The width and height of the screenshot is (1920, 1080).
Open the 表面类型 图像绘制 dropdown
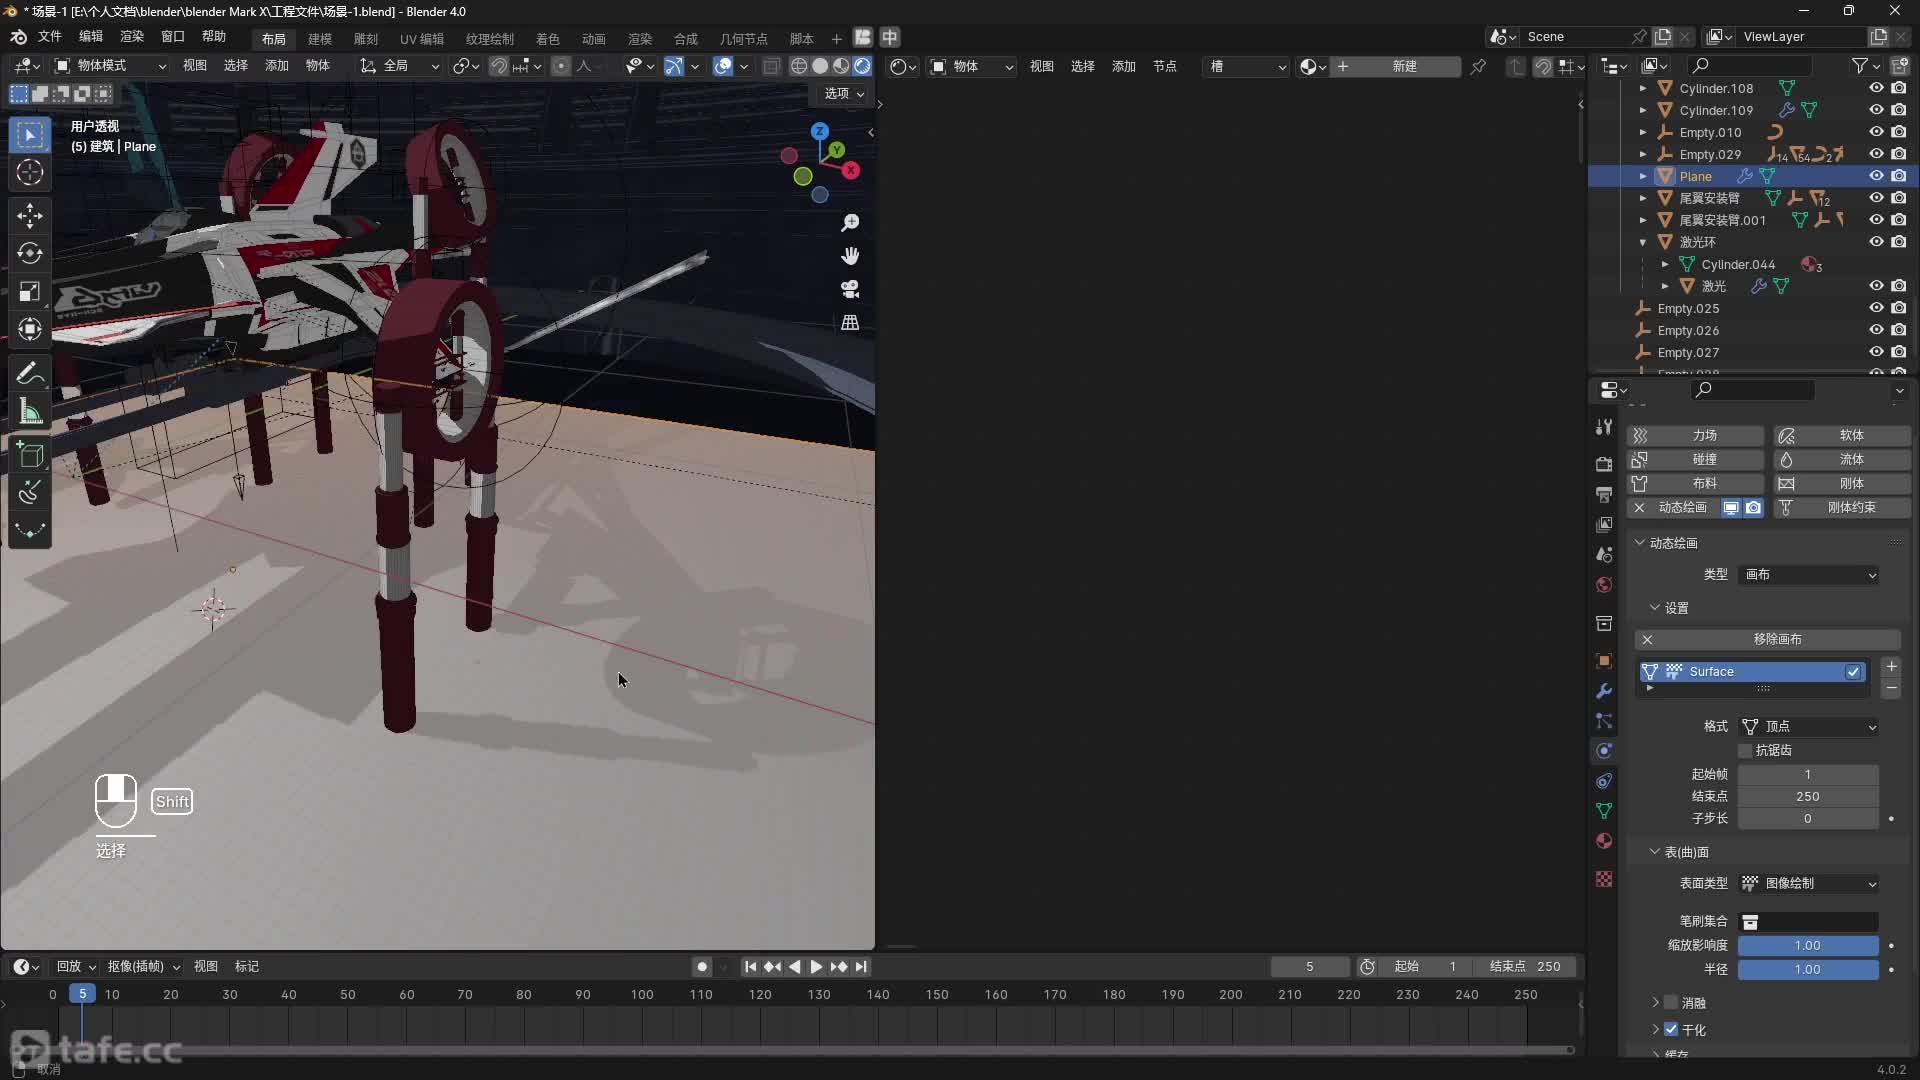[x=1810, y=884]
